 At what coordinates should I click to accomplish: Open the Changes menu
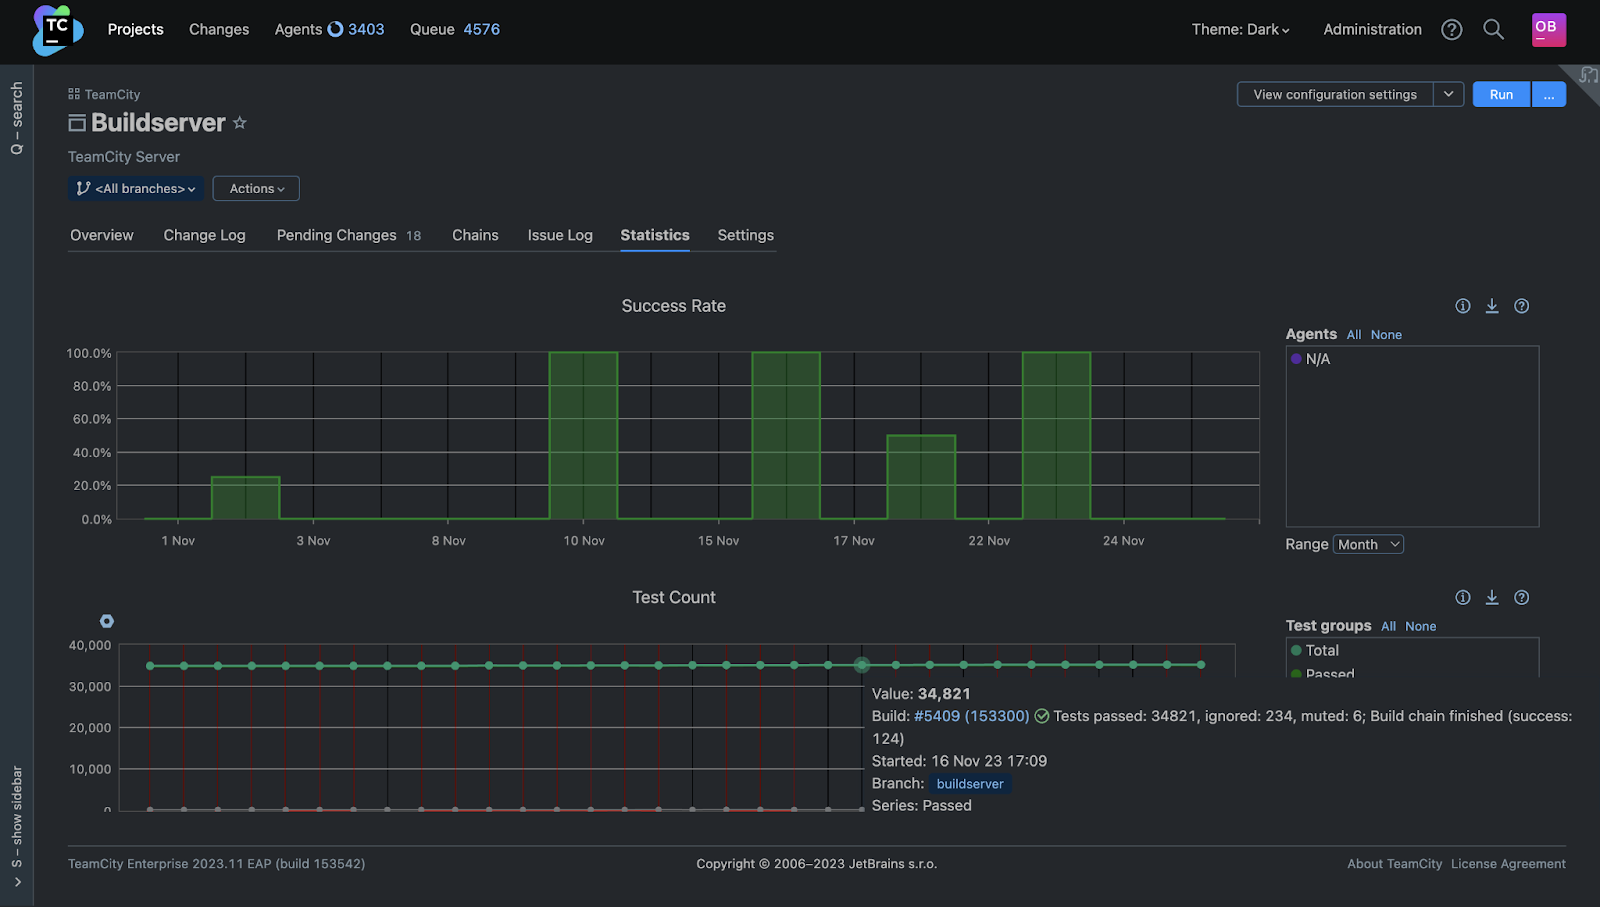tap(219, 30)
